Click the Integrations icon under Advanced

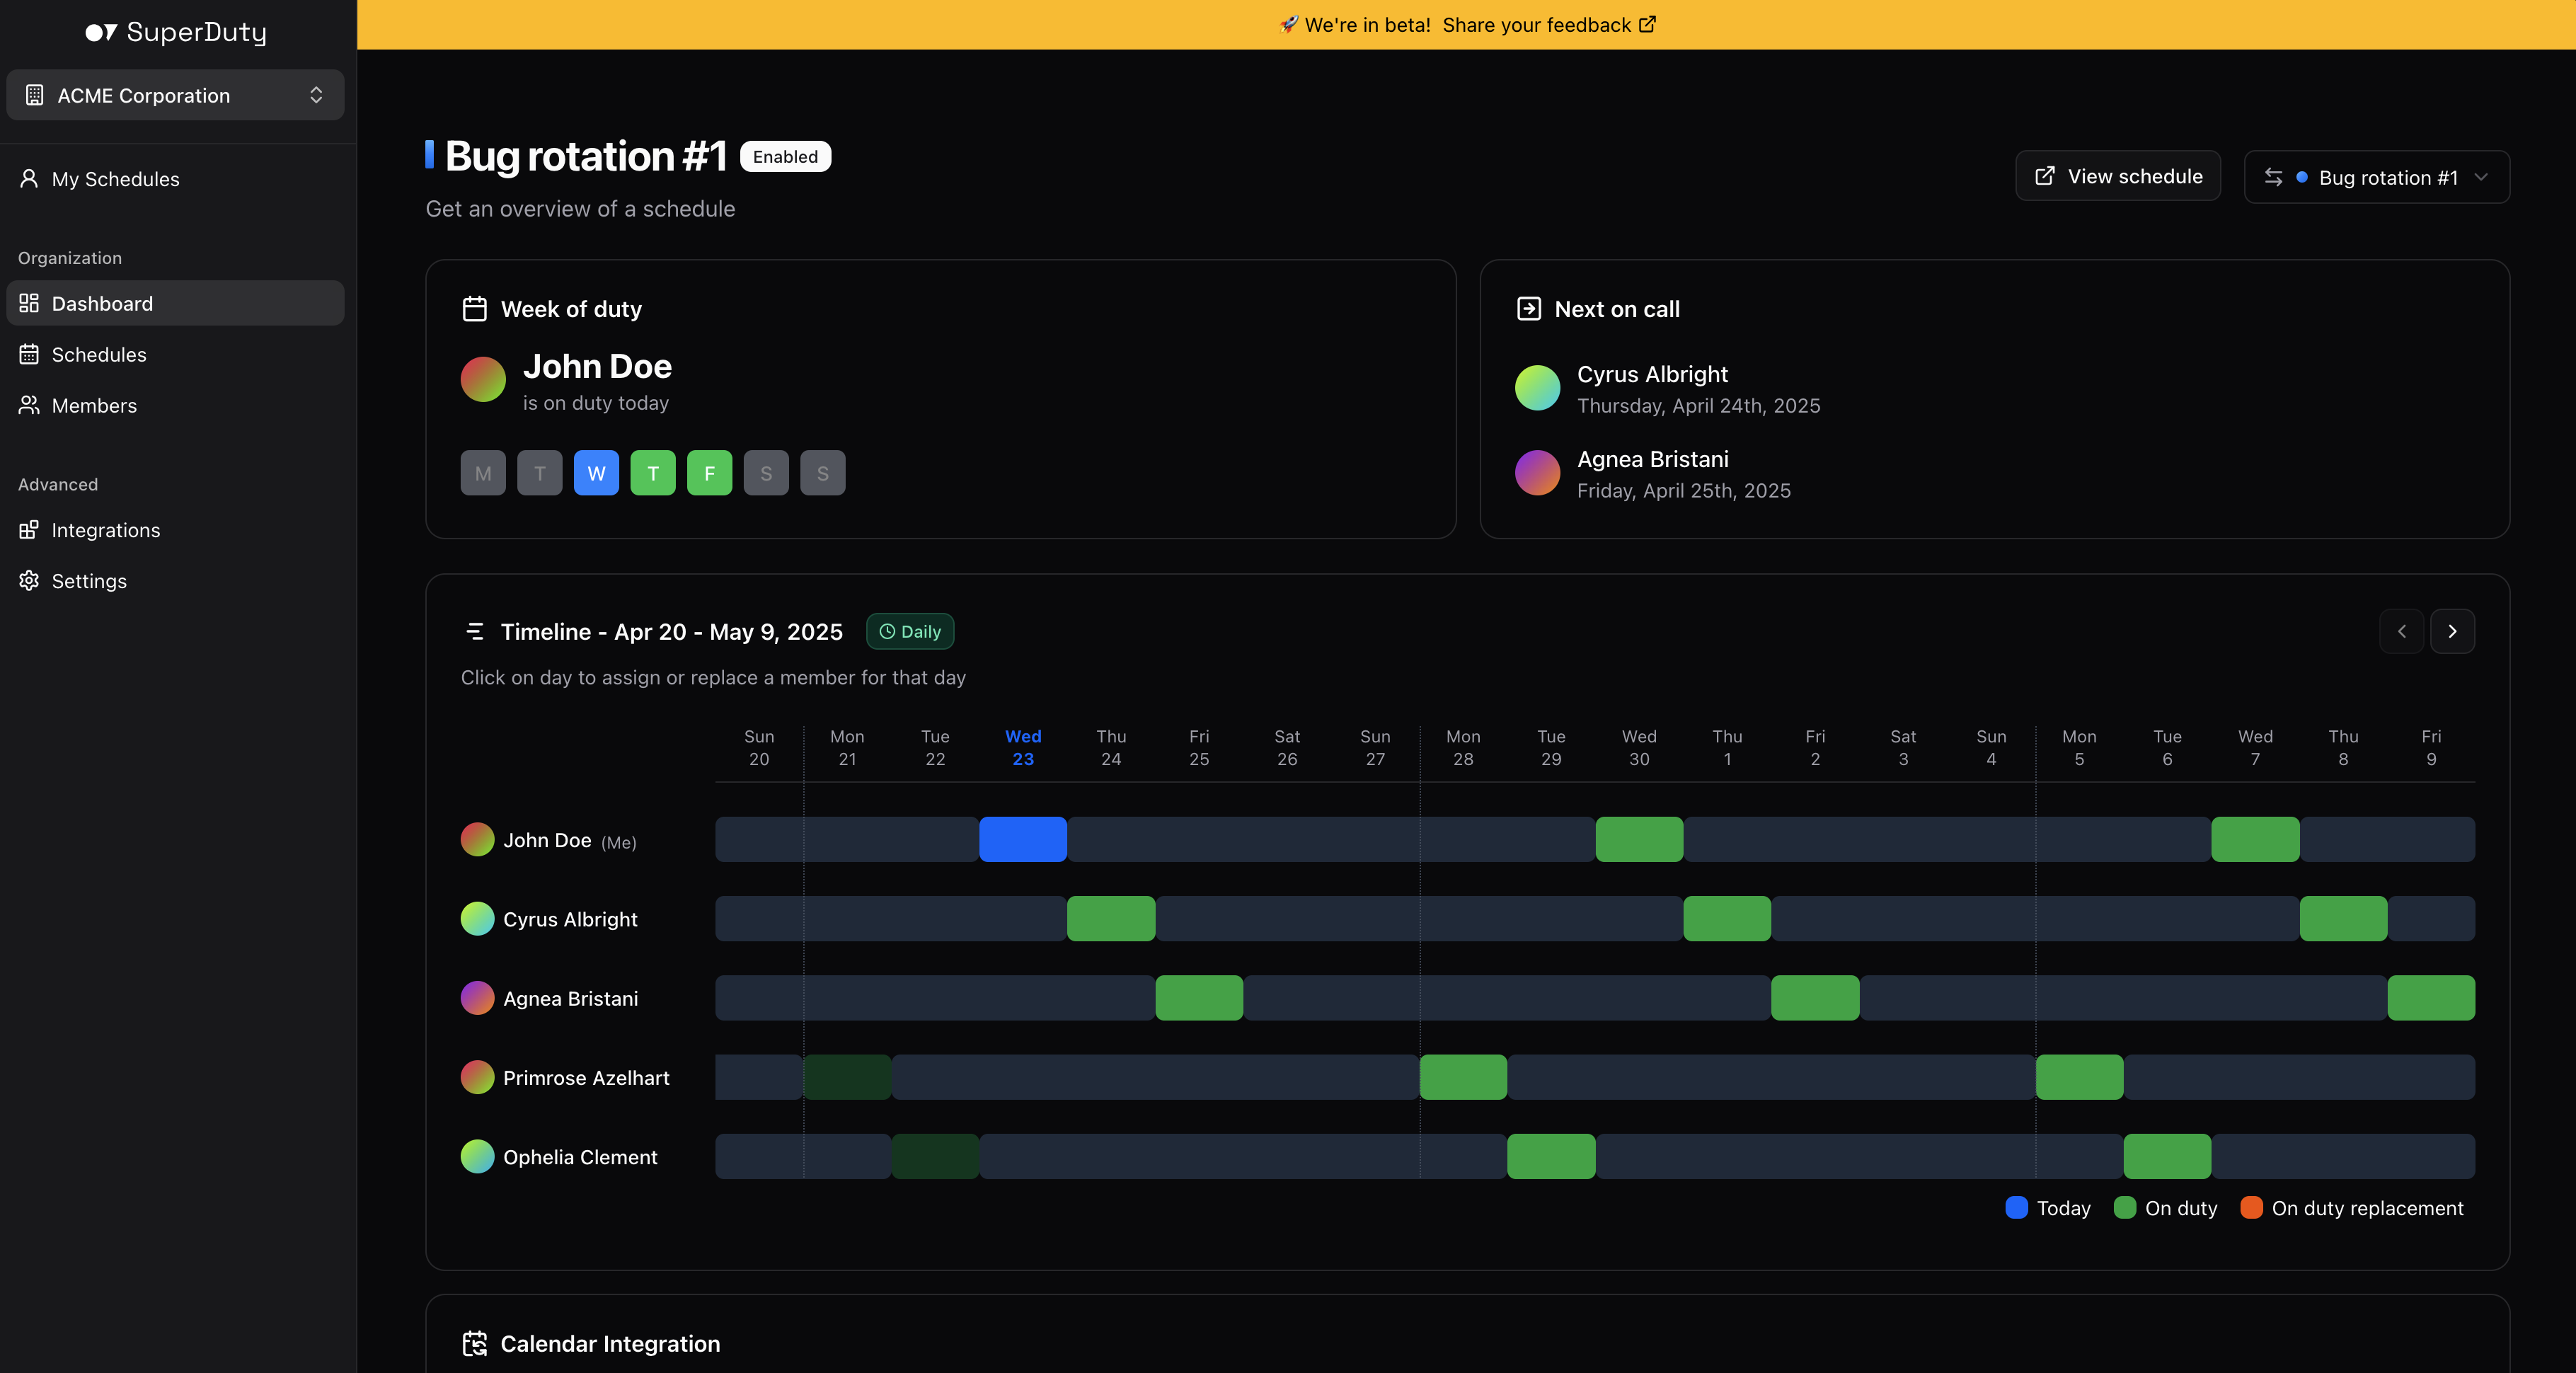pos(29,530)
